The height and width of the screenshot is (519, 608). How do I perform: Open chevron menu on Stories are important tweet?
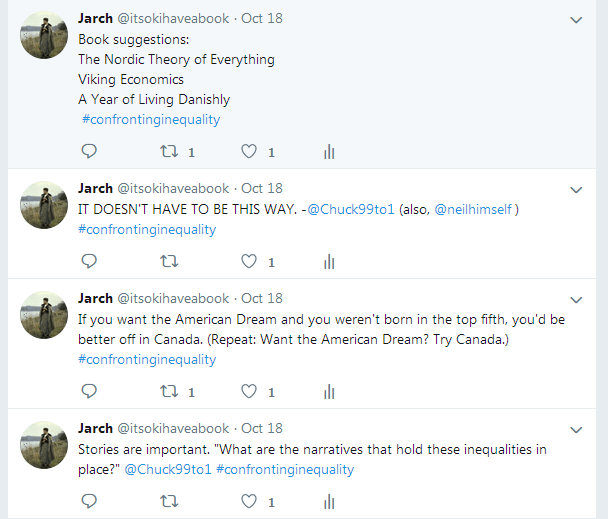[x=576, y=430]
